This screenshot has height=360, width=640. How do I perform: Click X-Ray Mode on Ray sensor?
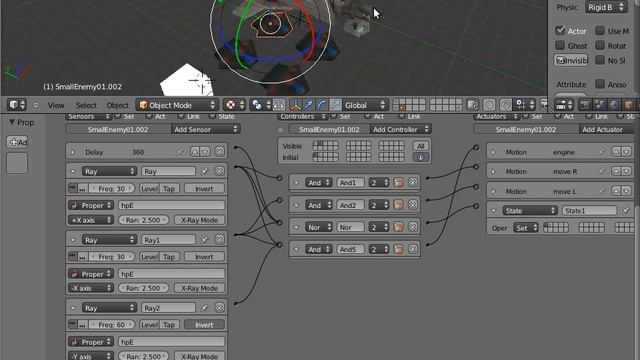[x=199, y=220]
